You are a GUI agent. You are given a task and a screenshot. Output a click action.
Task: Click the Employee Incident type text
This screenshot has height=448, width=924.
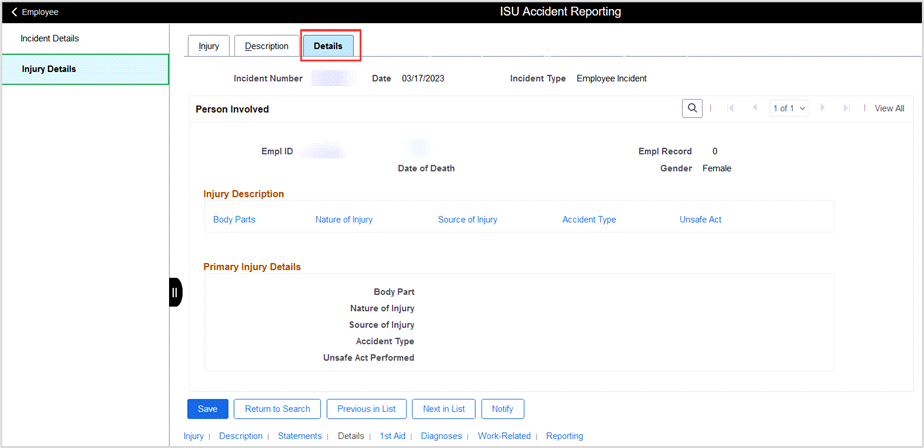tap(612, 78)
